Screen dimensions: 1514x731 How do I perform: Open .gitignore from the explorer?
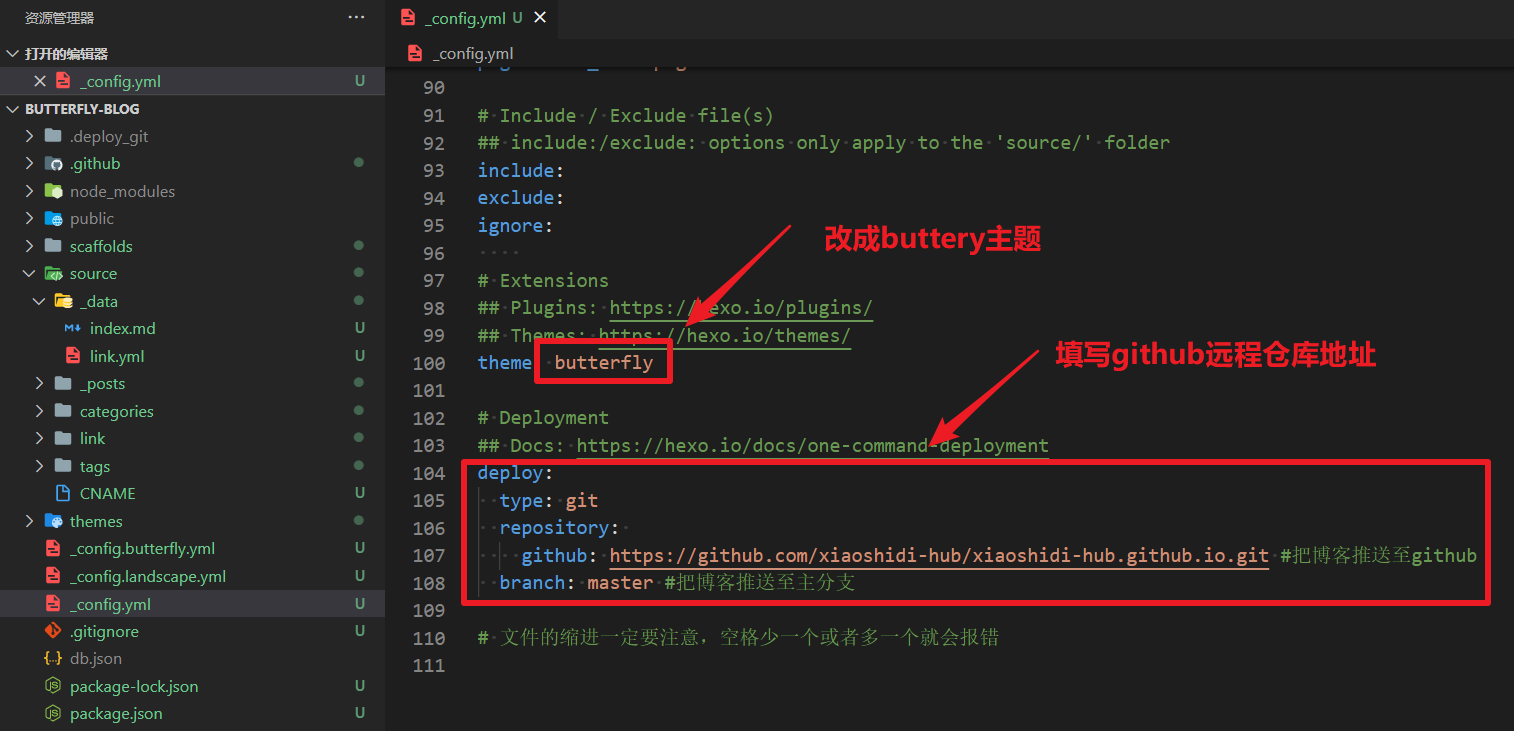[x=104, y=631]
